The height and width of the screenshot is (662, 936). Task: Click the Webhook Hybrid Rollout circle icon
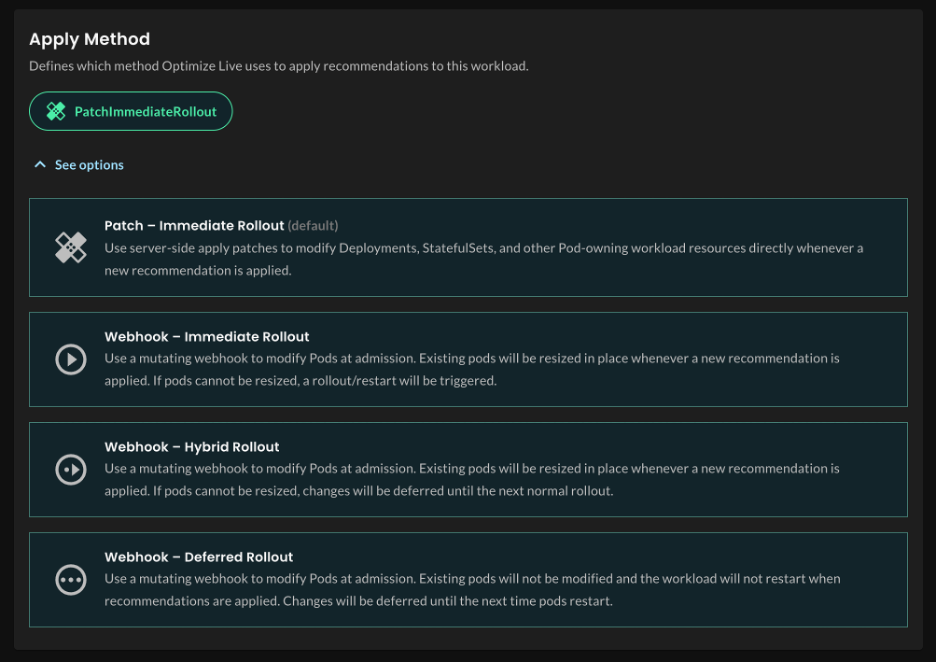71,469
